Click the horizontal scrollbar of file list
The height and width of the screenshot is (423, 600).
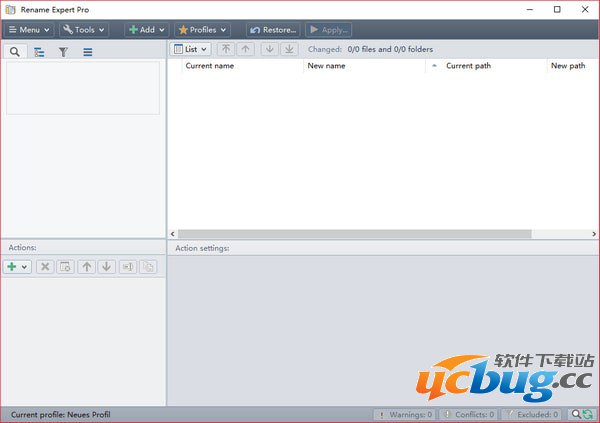point(350,233)
